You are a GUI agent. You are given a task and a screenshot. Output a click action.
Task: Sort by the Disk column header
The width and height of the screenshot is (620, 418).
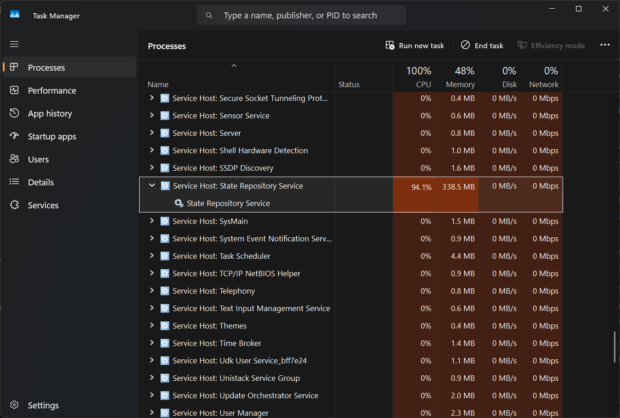pos(500,76)
